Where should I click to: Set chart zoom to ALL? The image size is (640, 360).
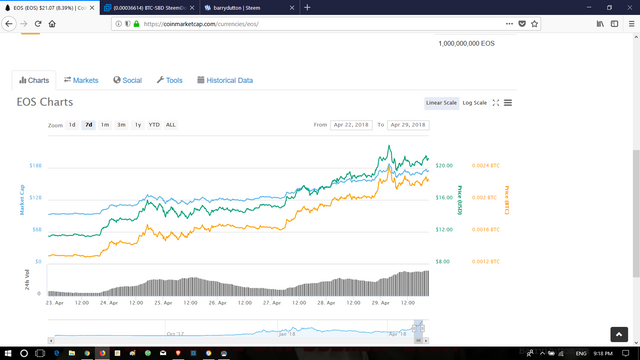coord(171,125)
